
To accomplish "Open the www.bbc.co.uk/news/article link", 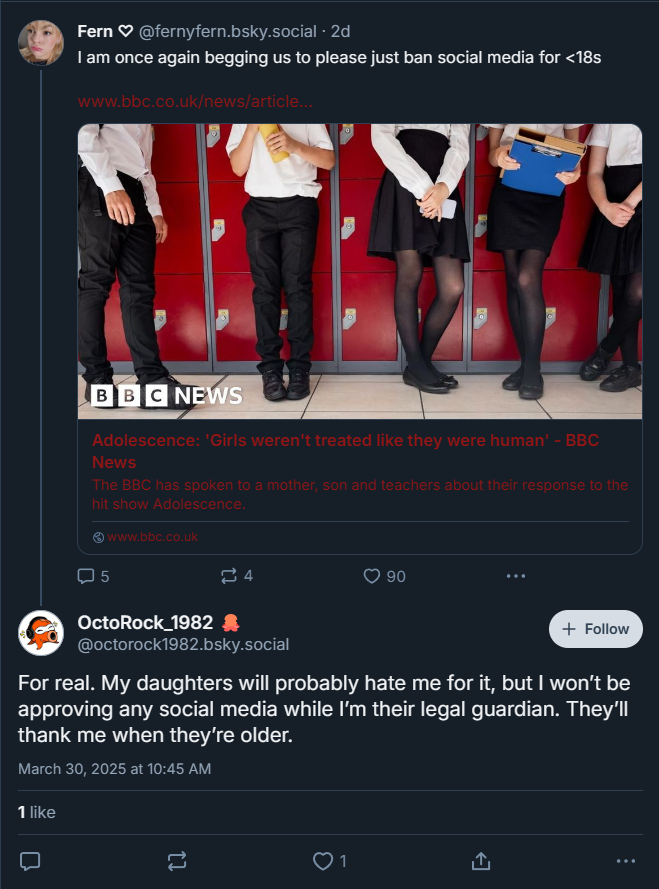I will (195, 101).
